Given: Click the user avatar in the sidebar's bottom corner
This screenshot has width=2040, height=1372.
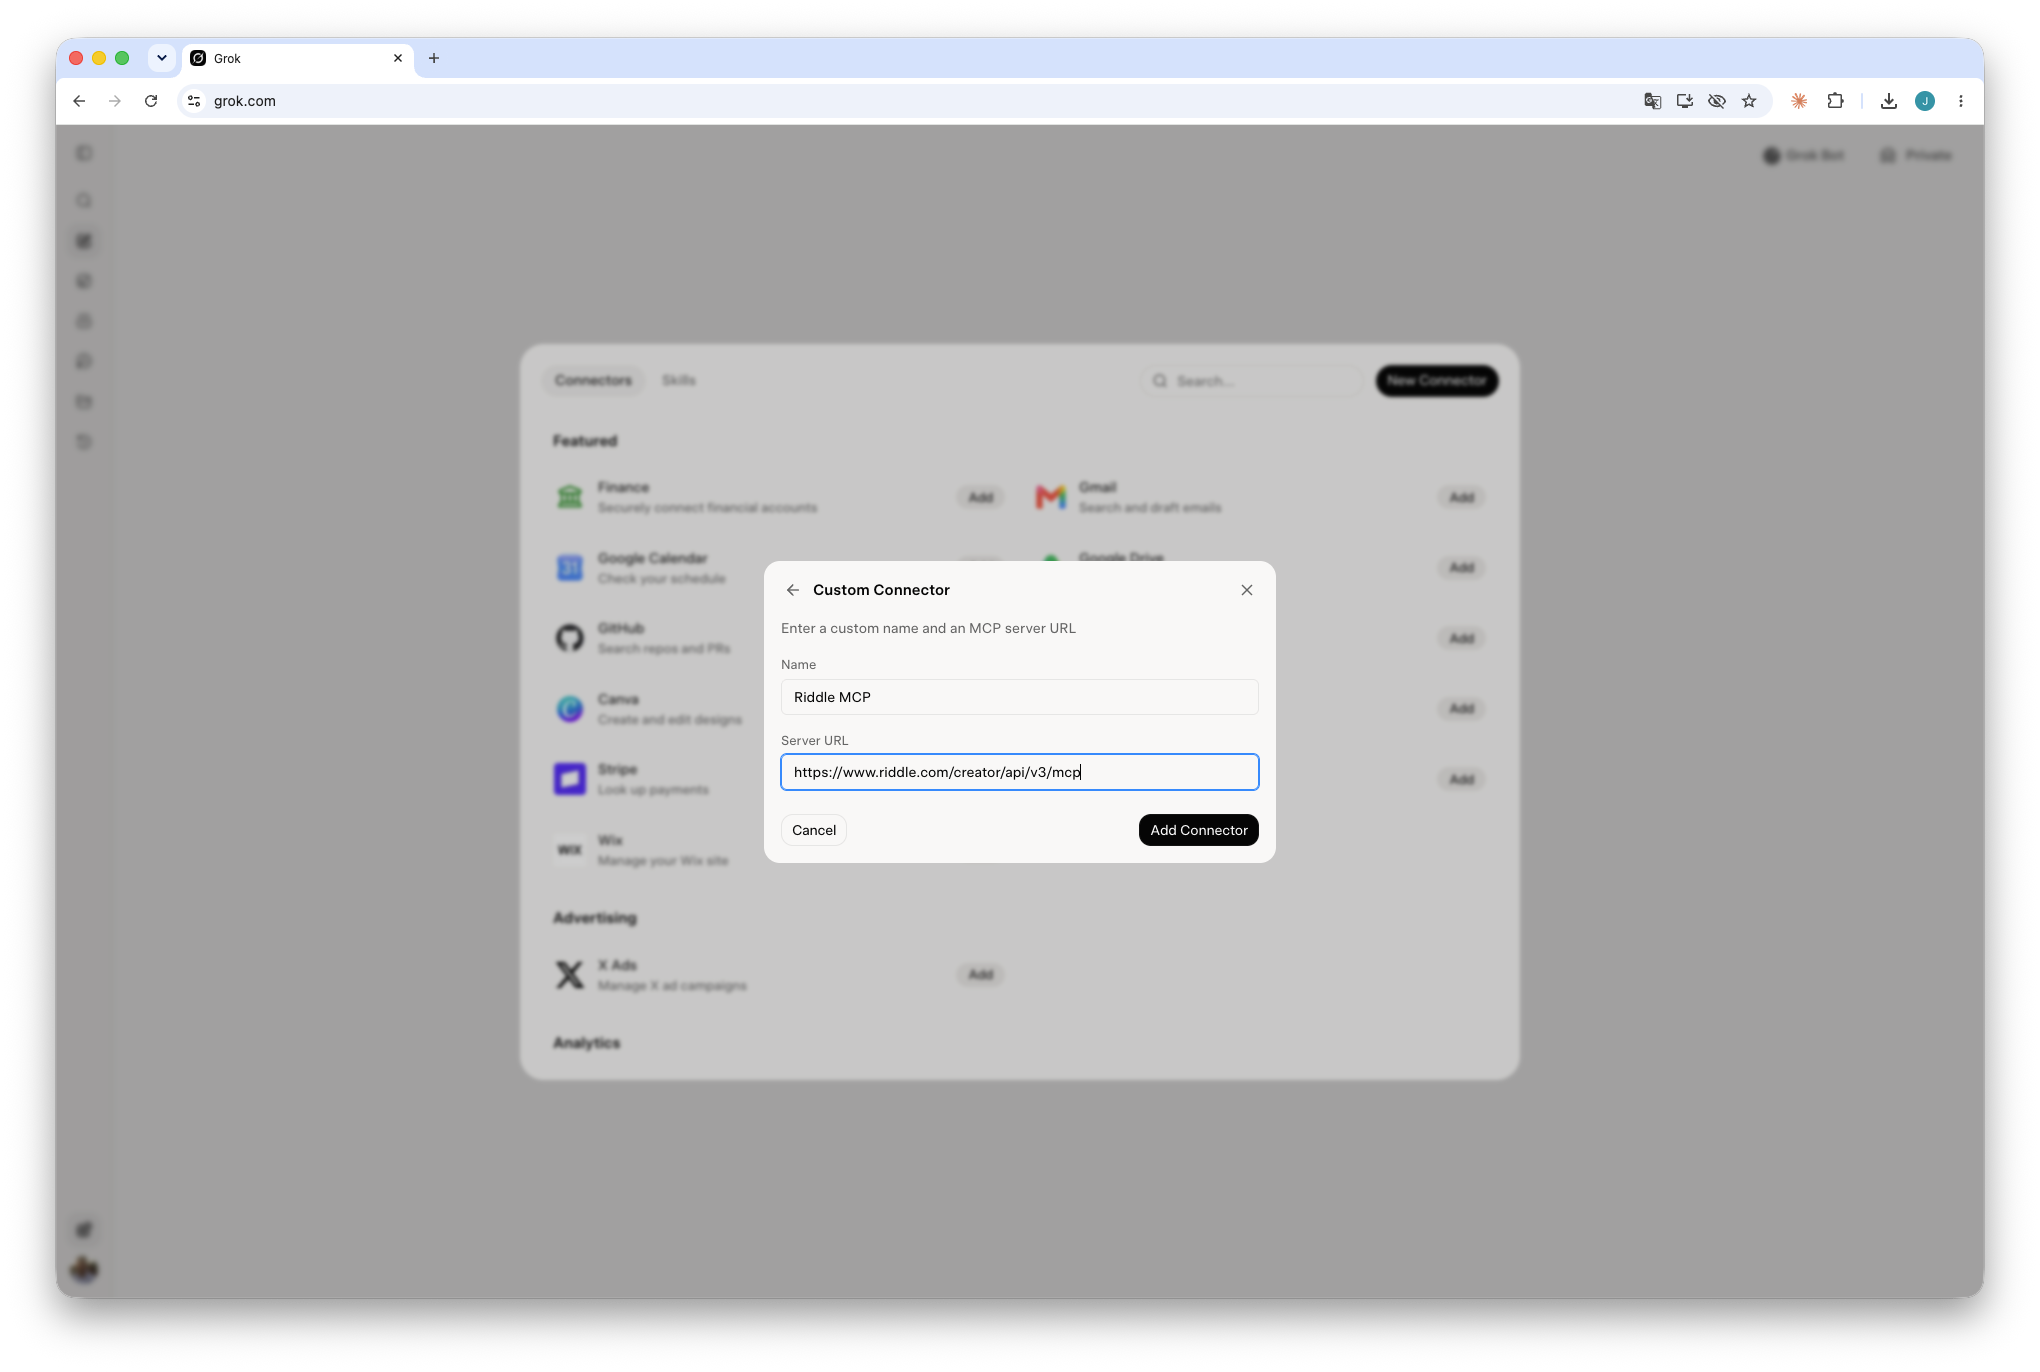Looking at the screenshot, I should (84, 1269).
